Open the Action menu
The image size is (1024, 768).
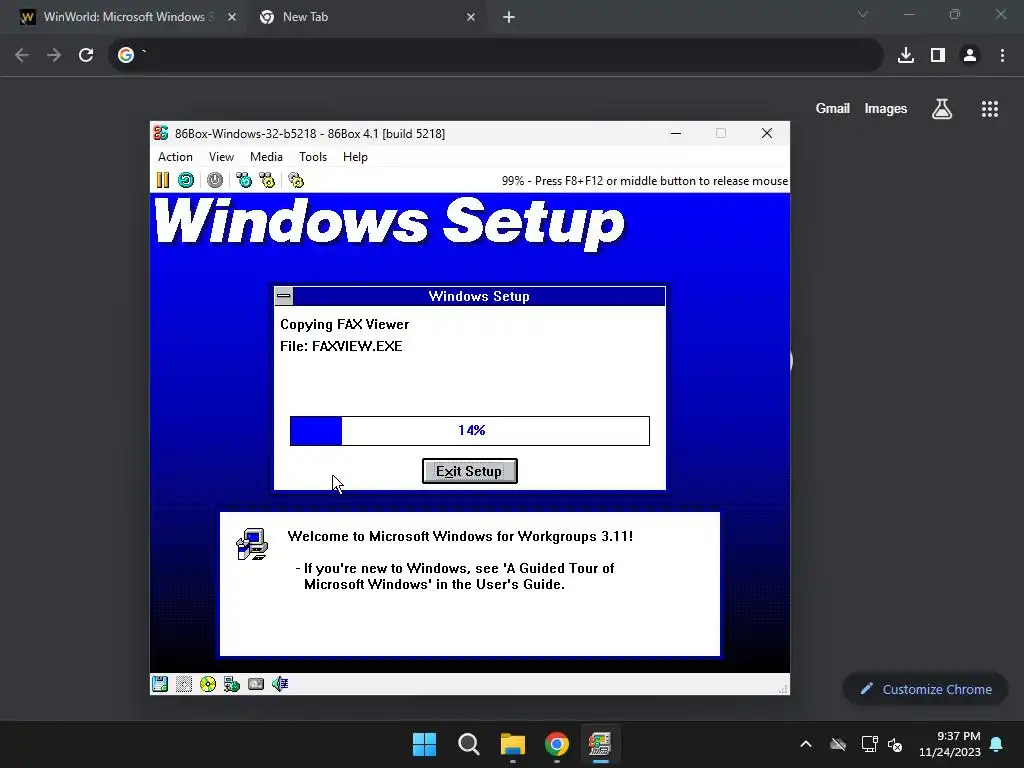point(175,157)
